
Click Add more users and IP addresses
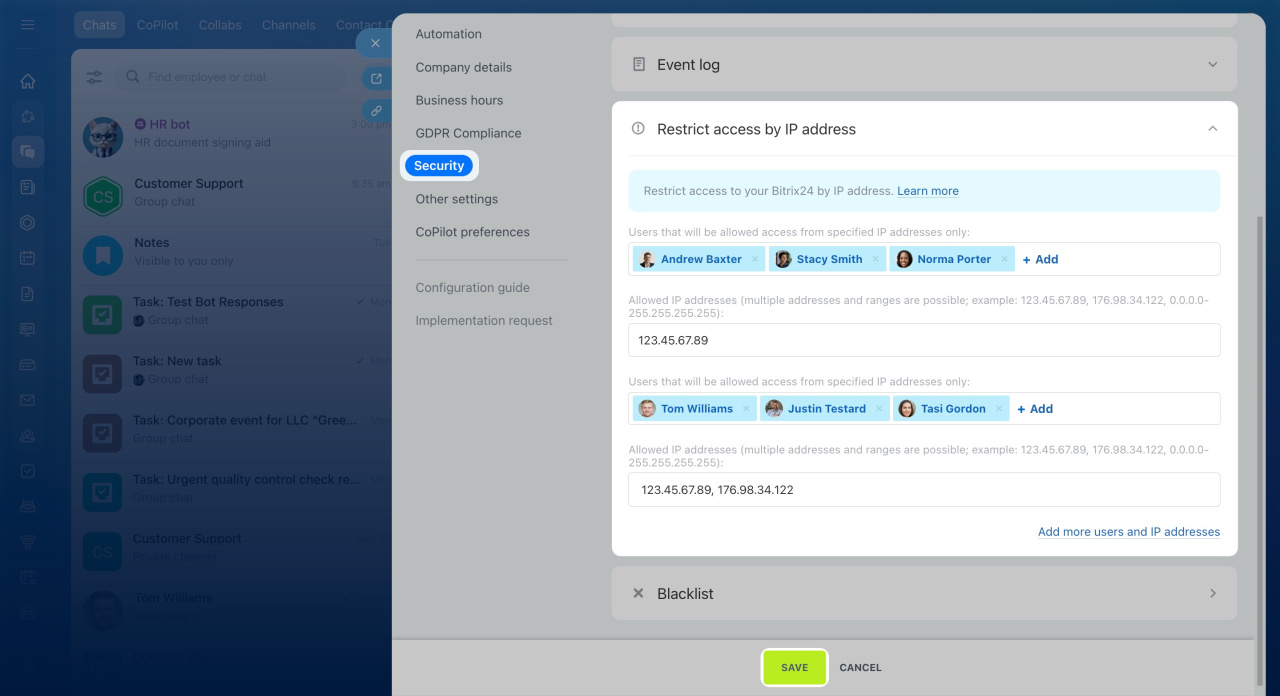click(1128, 532)
